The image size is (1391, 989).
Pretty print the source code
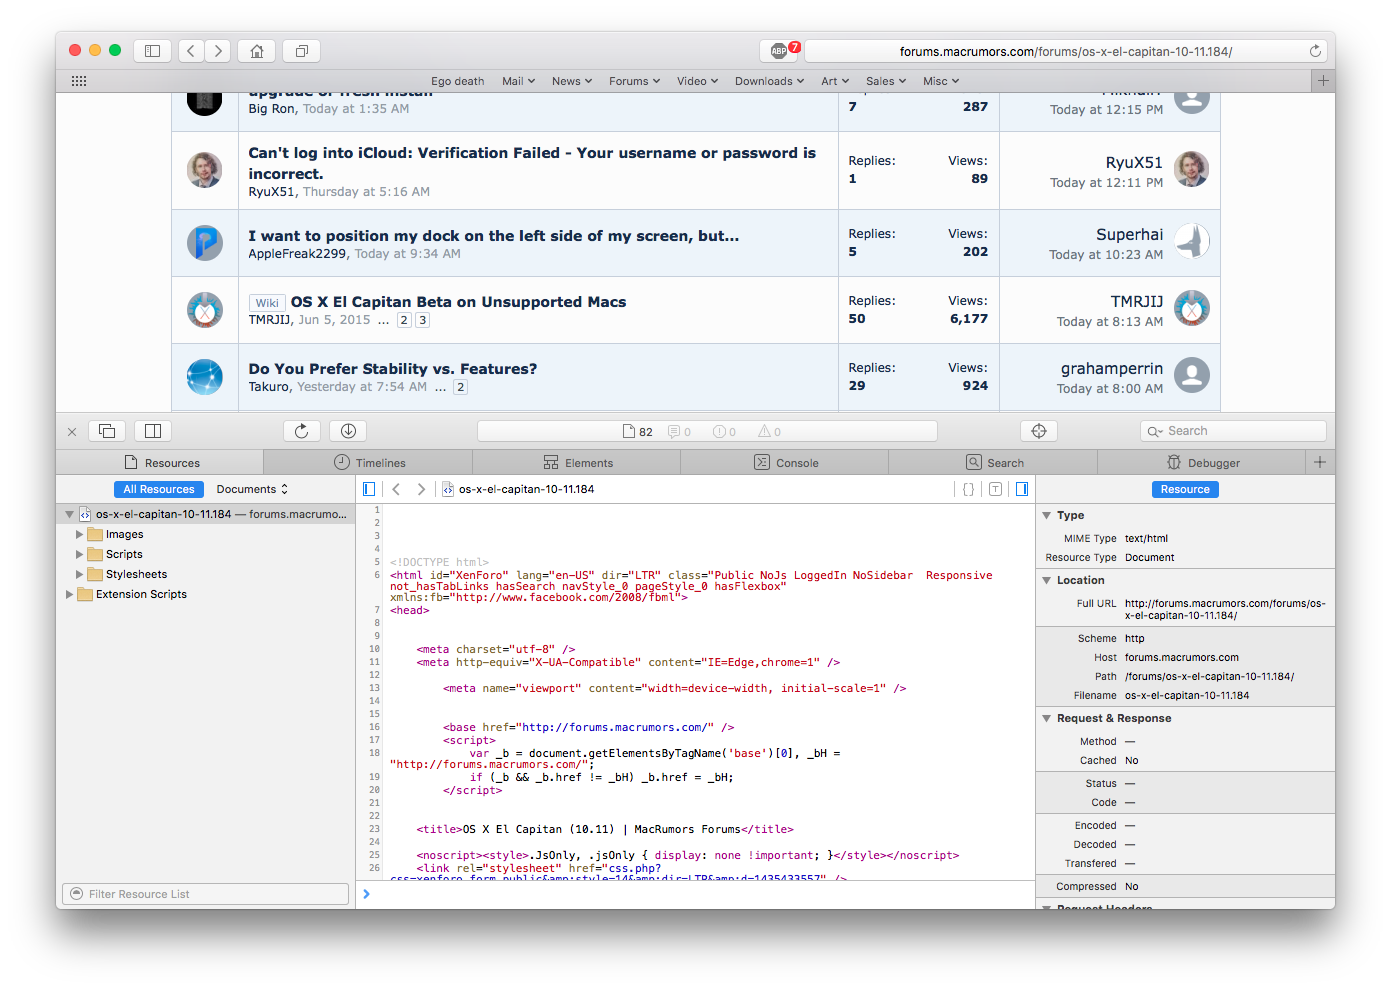tap(968, 489)
